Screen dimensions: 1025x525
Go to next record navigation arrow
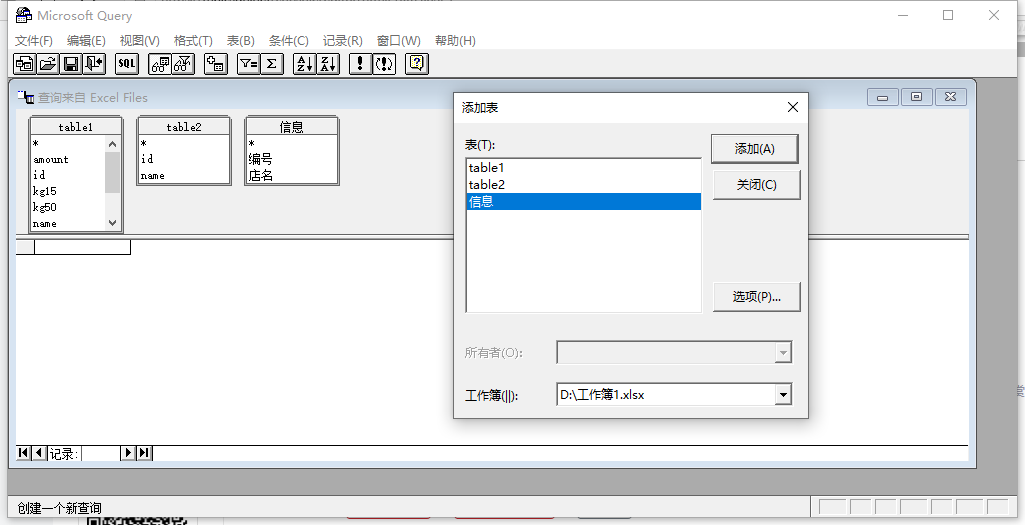[x=128, y=452]
